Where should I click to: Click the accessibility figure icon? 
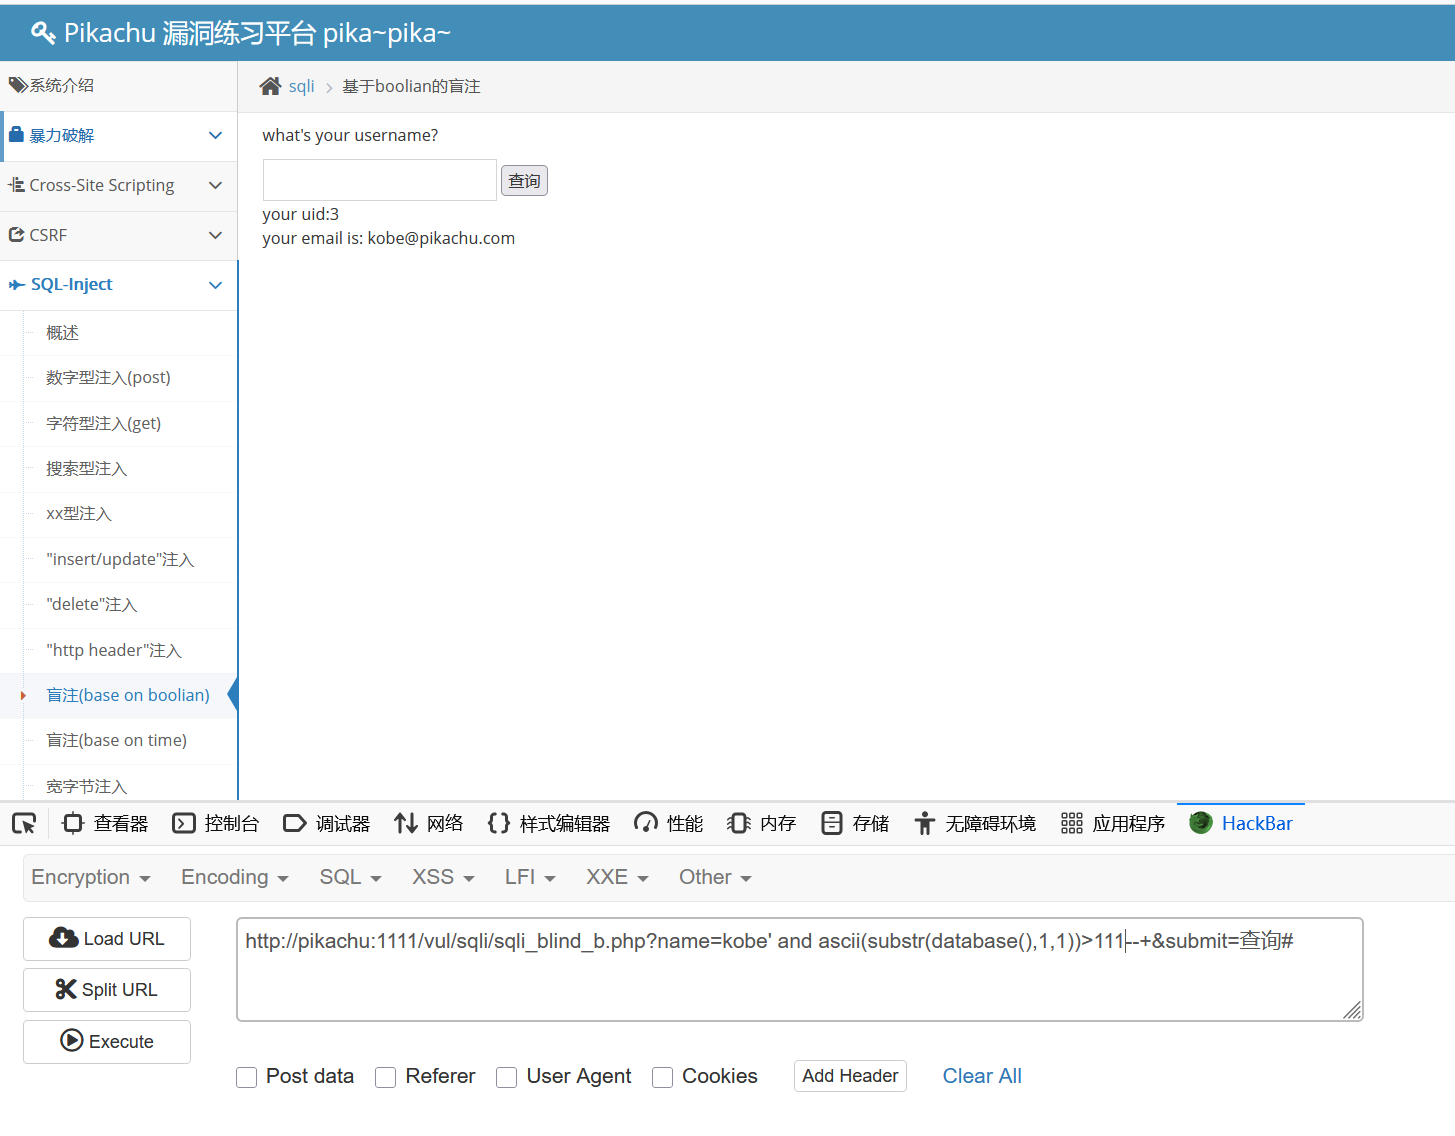[x=925, y=823]
